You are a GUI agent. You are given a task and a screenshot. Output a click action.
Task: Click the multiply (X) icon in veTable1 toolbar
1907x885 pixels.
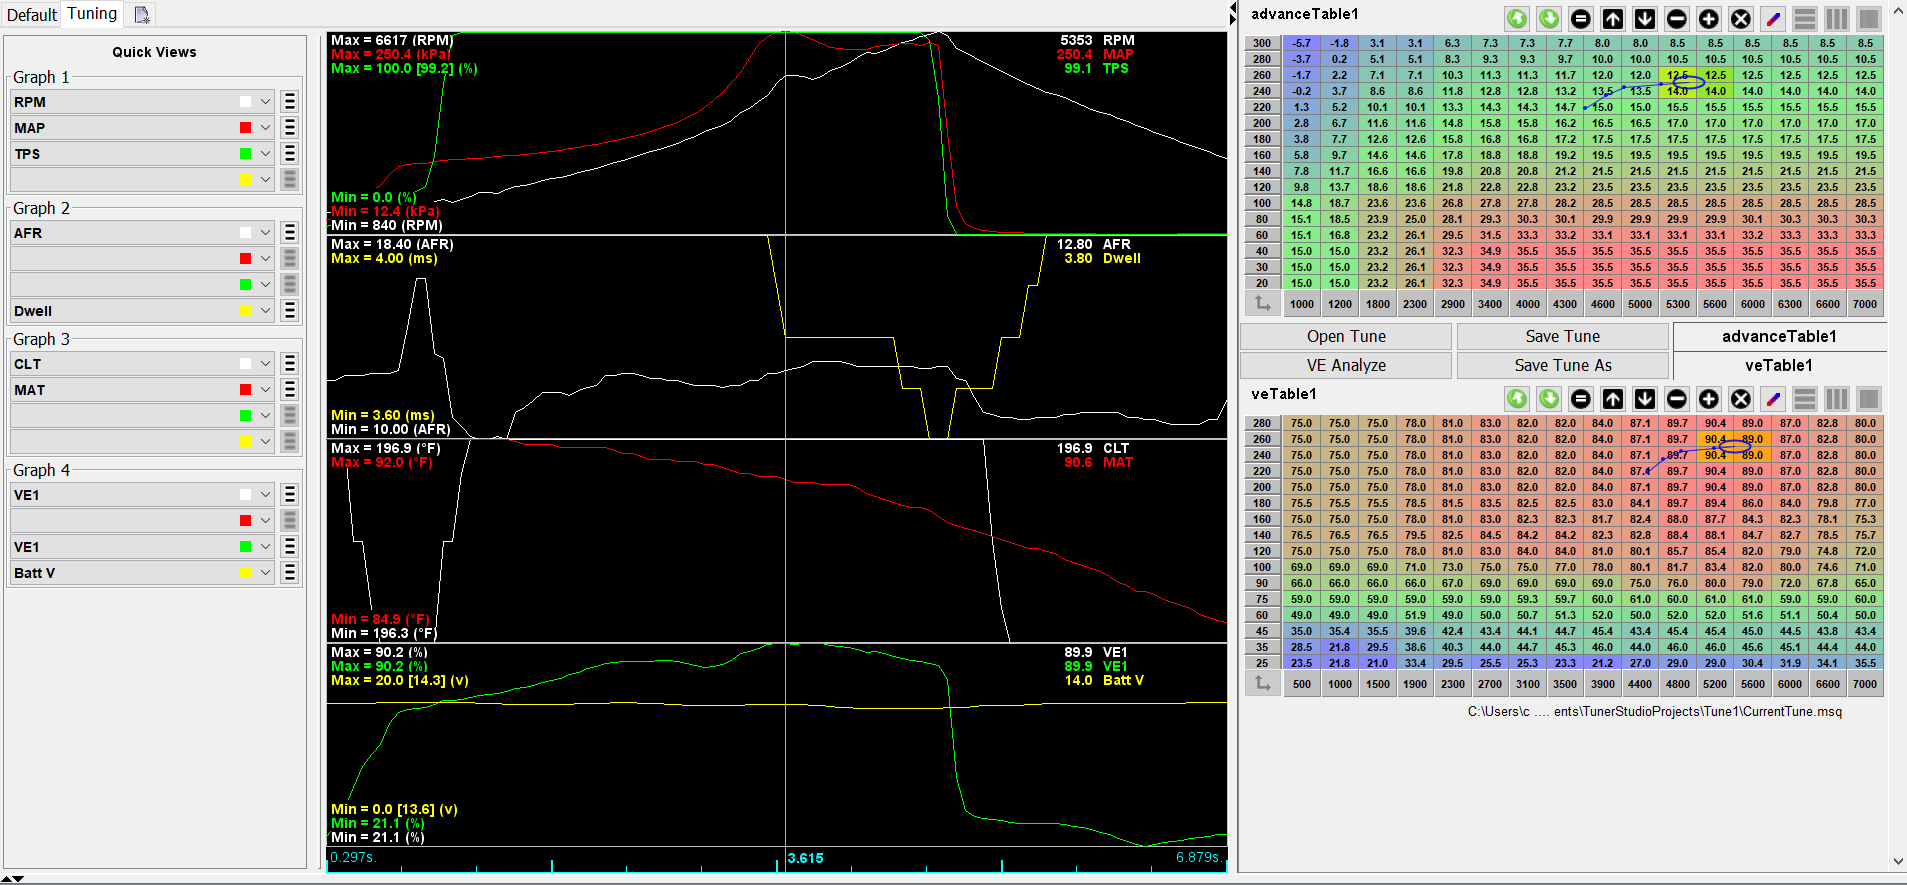point(1741,399)
